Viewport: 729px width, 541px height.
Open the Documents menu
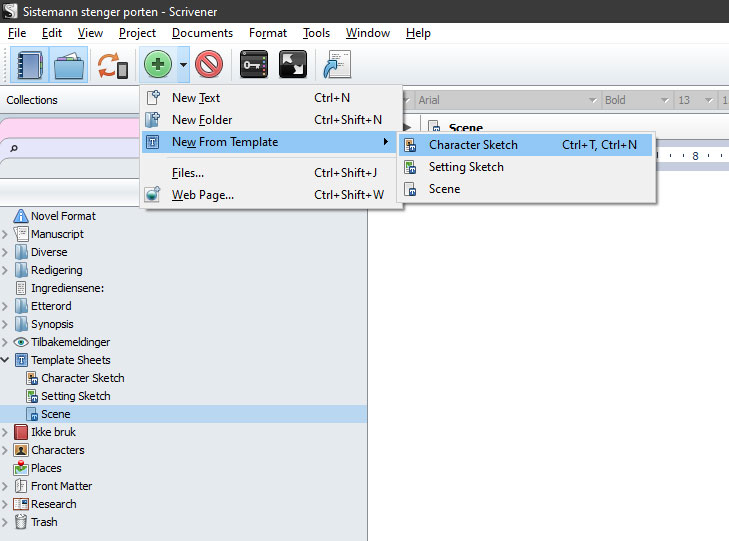[202, 33]
